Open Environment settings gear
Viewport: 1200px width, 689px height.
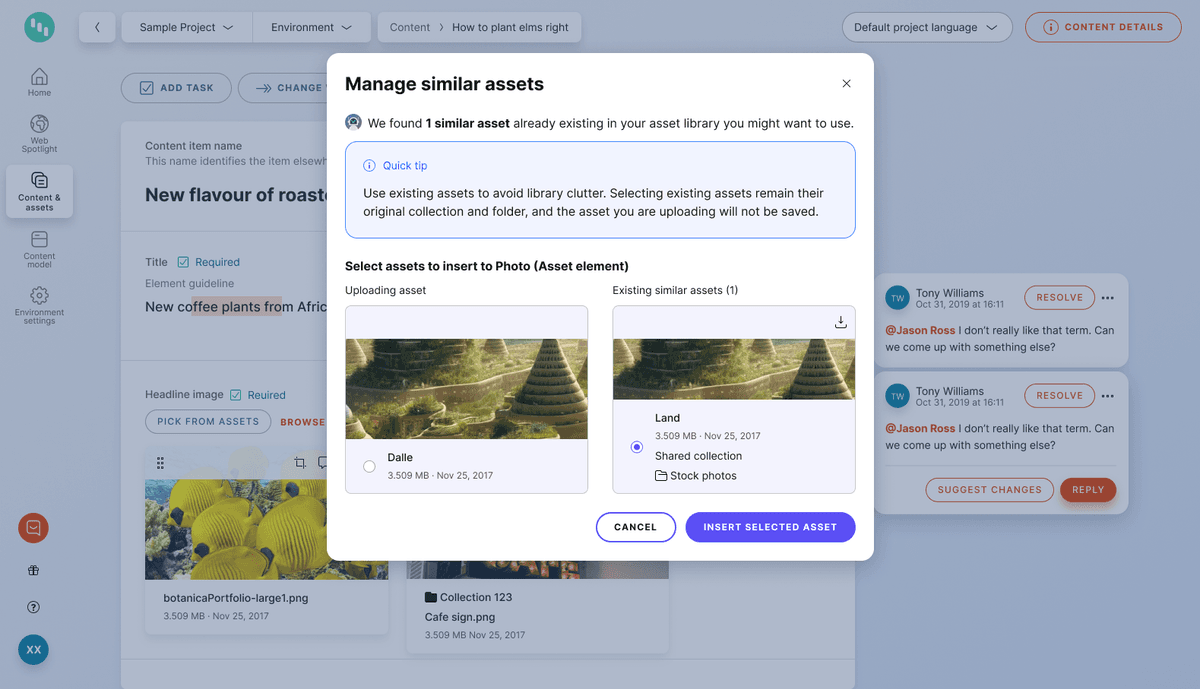click(39, 304)
